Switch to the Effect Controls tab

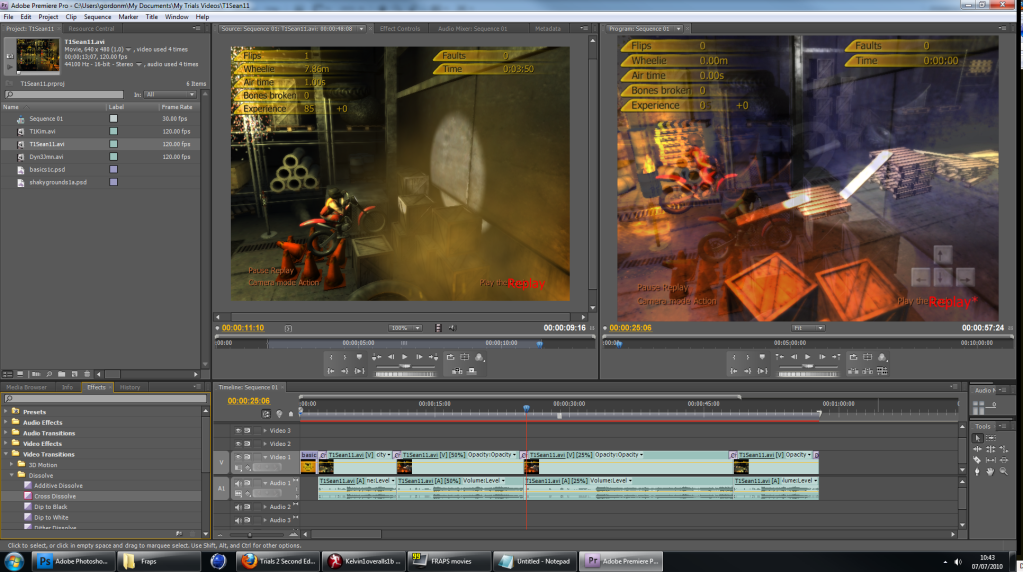400,29
